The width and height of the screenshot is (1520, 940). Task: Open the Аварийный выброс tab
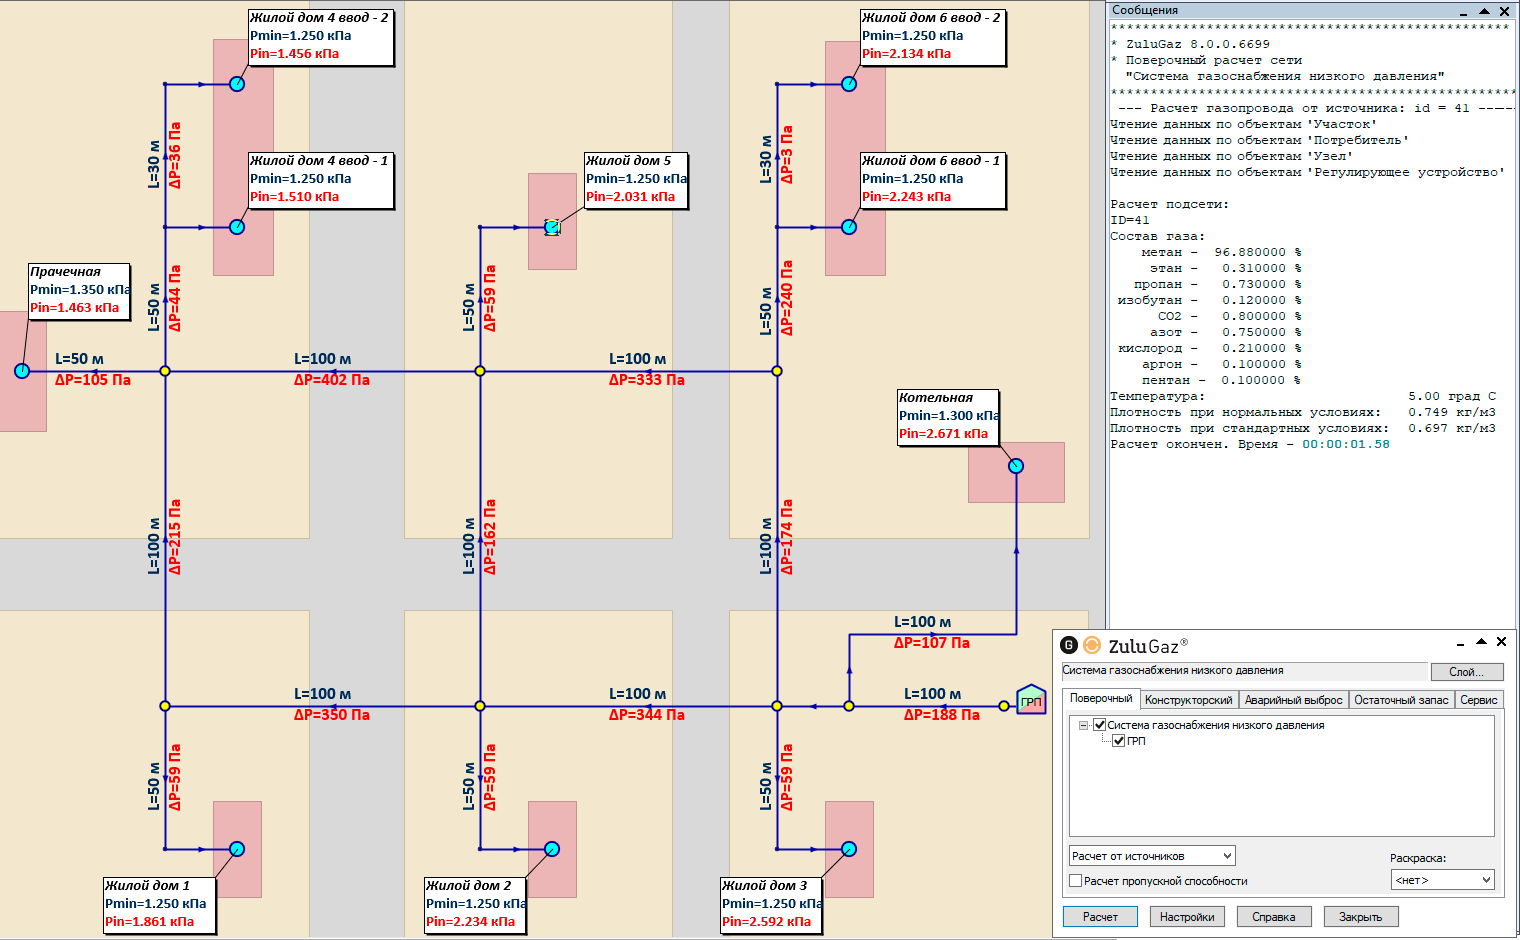(1293, 700)
